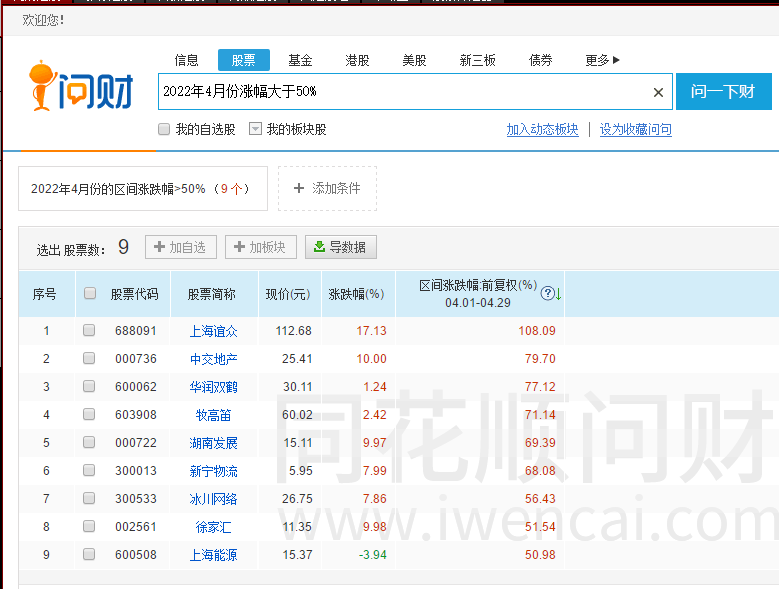Check the box for stock 000736
The width and height of the screenshot is (779, 589).
pos(89,358)
